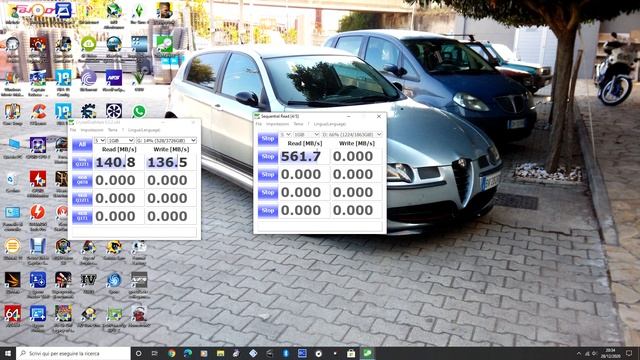Image resolution: width=640 pixels, height=360 pixels.
Task: Open Impostazioni menu in Sequential Read window
Action: (278, 124)
